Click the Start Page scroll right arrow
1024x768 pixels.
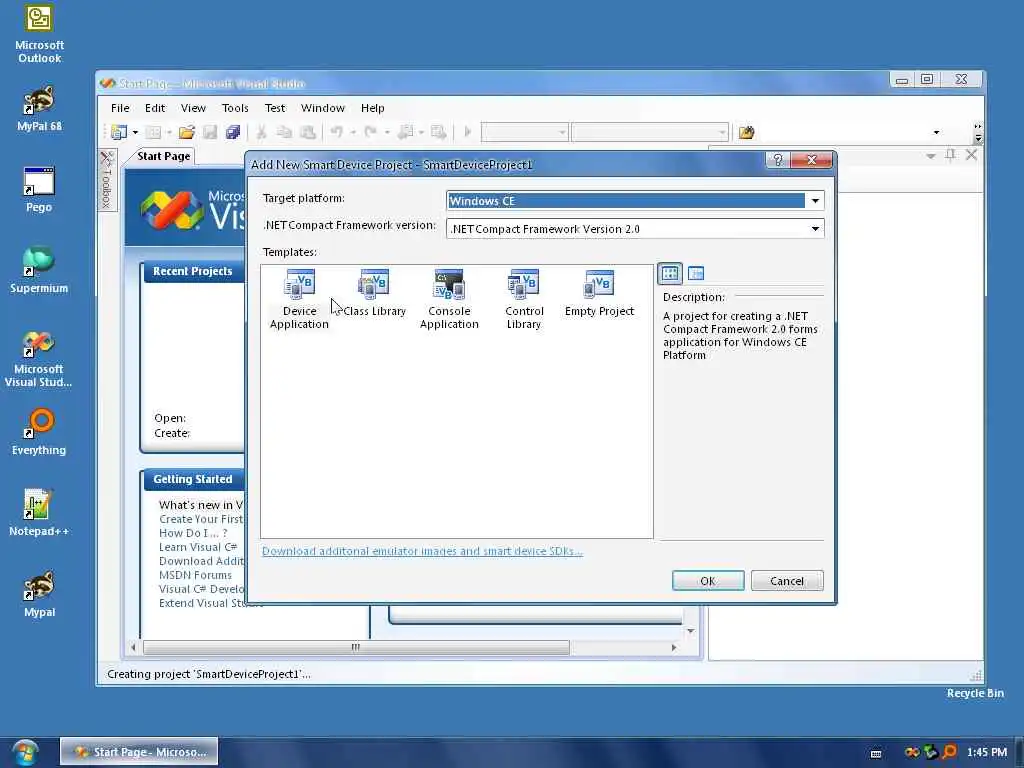(x=674, y=647)
